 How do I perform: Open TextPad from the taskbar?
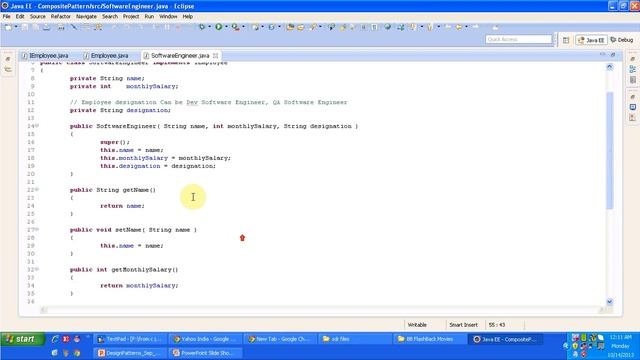(130, 339)
